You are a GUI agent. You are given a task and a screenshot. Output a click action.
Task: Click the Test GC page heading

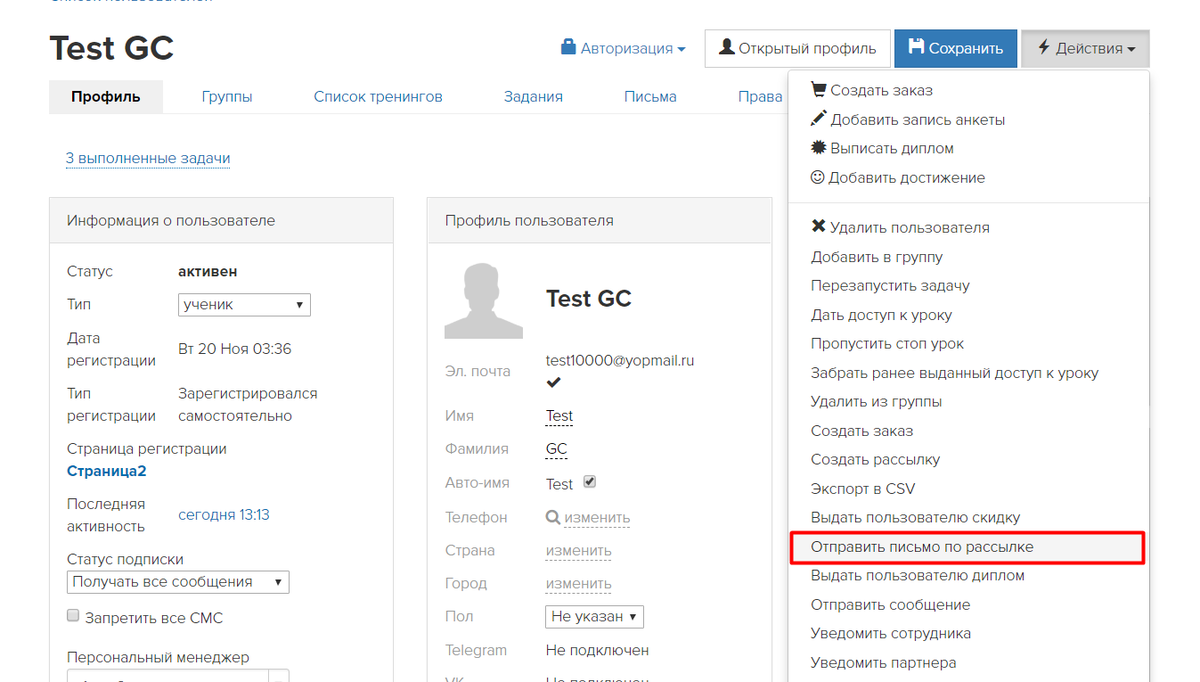coord(111,48)
